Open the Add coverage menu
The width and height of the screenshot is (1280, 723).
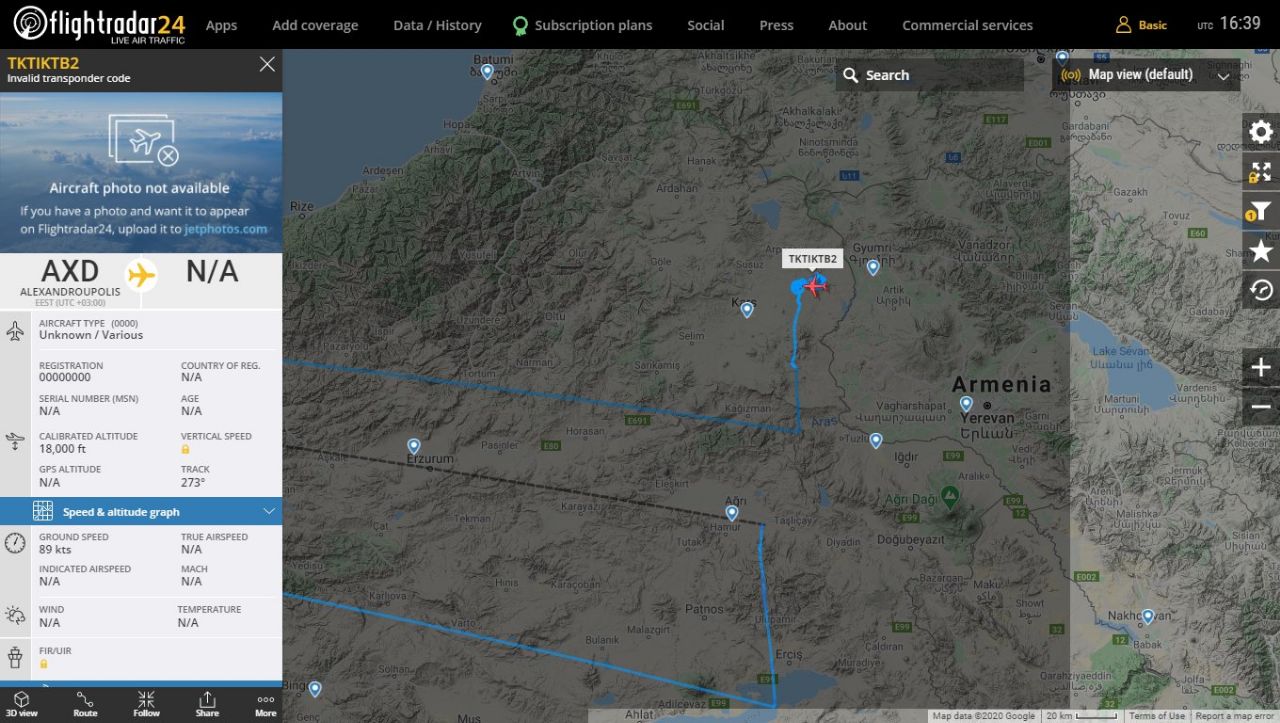click(315, 25)
